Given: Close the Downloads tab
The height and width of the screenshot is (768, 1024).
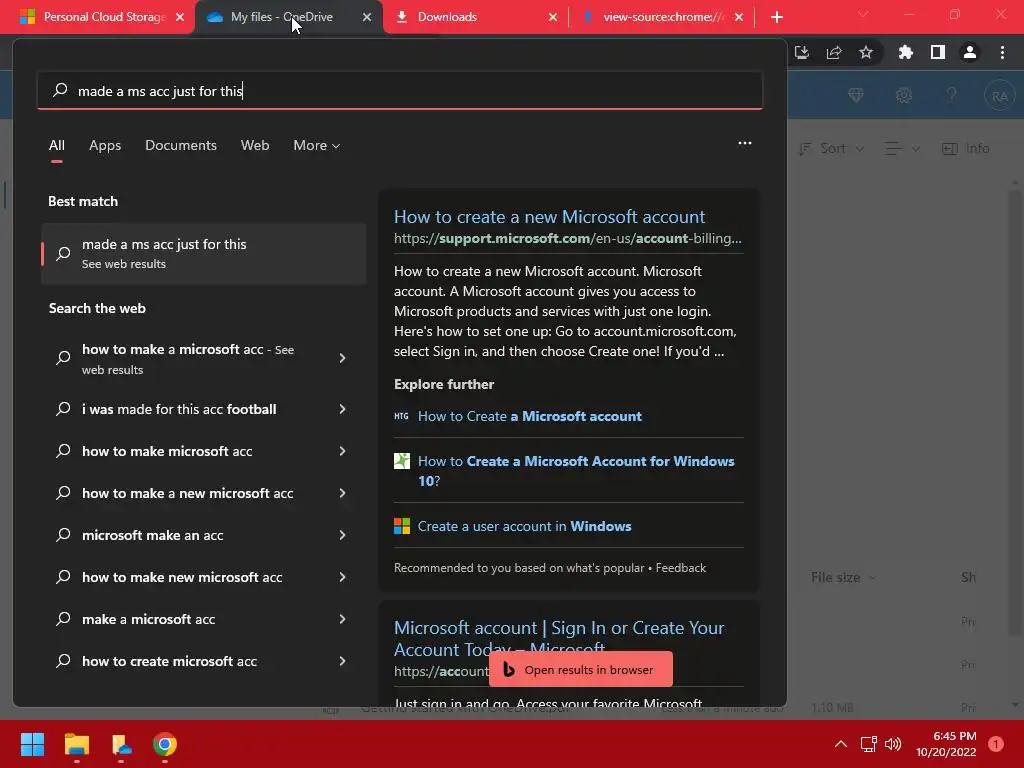Looking at the screenshot, I should [553, 17].
